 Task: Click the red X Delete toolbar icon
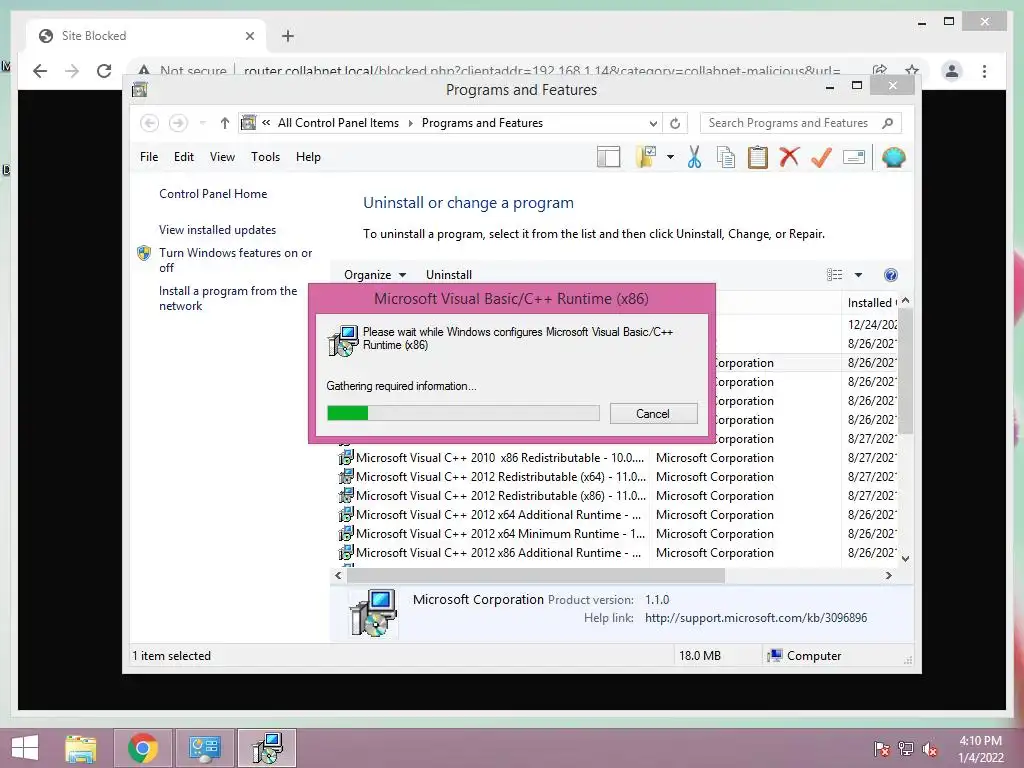click(789, 157)
